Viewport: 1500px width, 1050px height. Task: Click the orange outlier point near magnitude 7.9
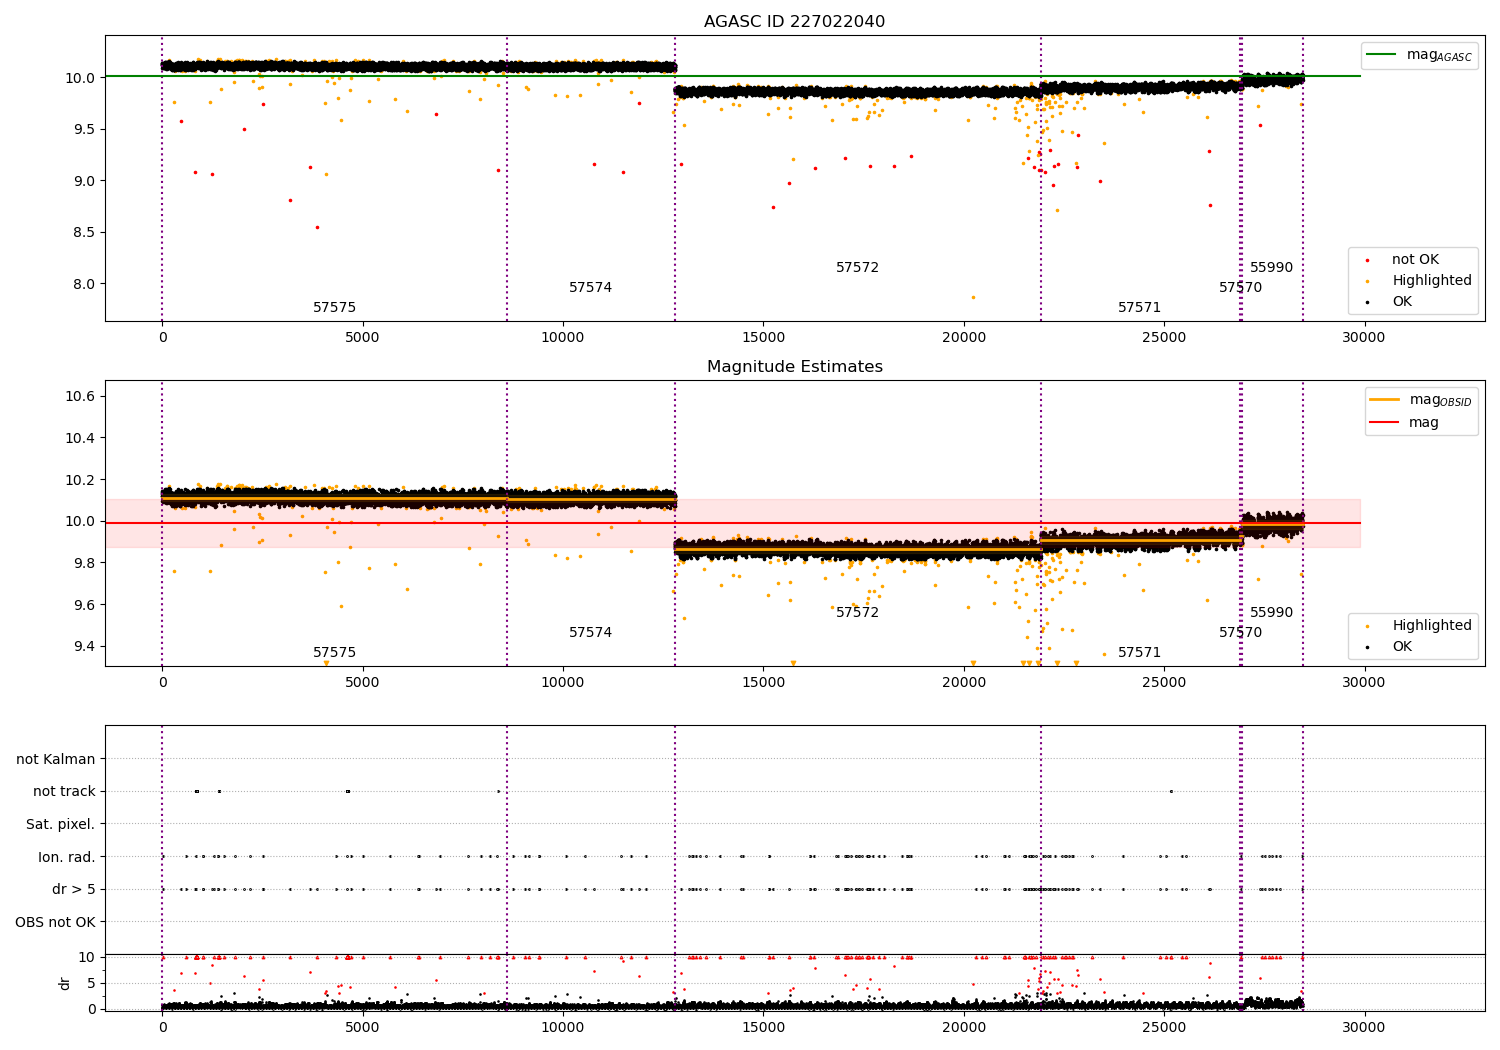(x=973, y=297)
